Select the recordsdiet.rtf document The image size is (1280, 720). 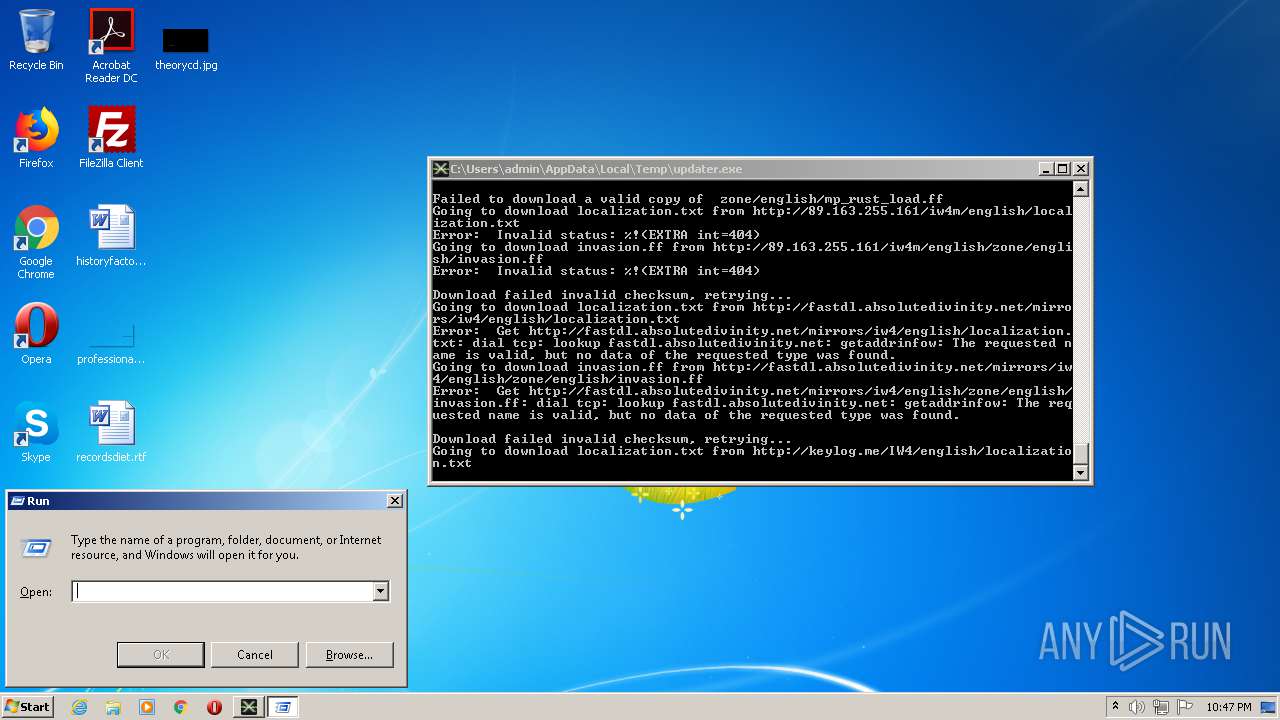pyautogui.click(x=111, y=432)
